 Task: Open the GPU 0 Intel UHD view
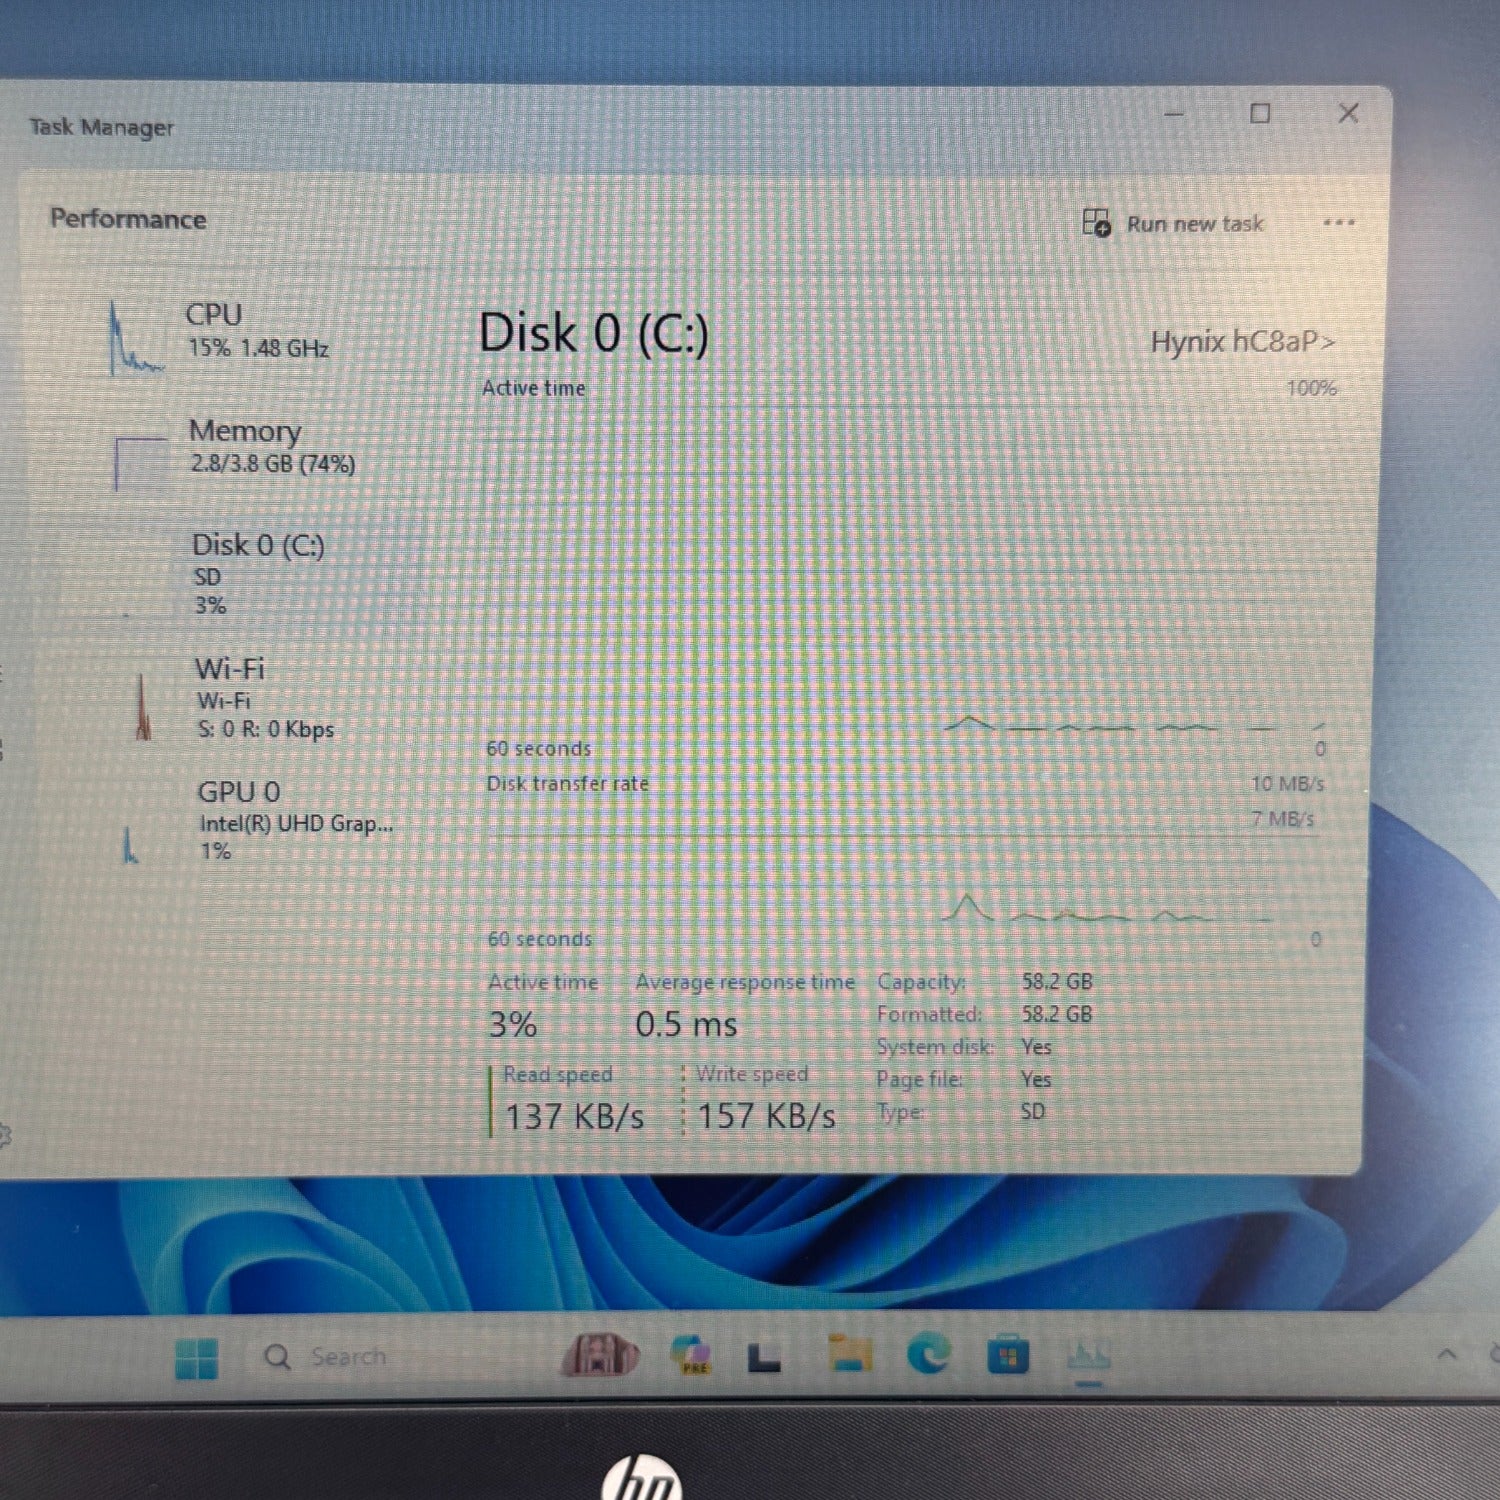pos(270,821)
